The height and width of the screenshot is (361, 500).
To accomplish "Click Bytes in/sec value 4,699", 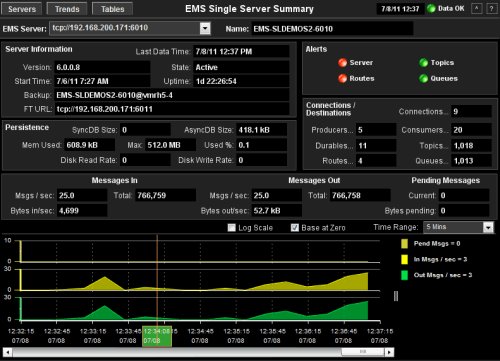I will 82,211.
